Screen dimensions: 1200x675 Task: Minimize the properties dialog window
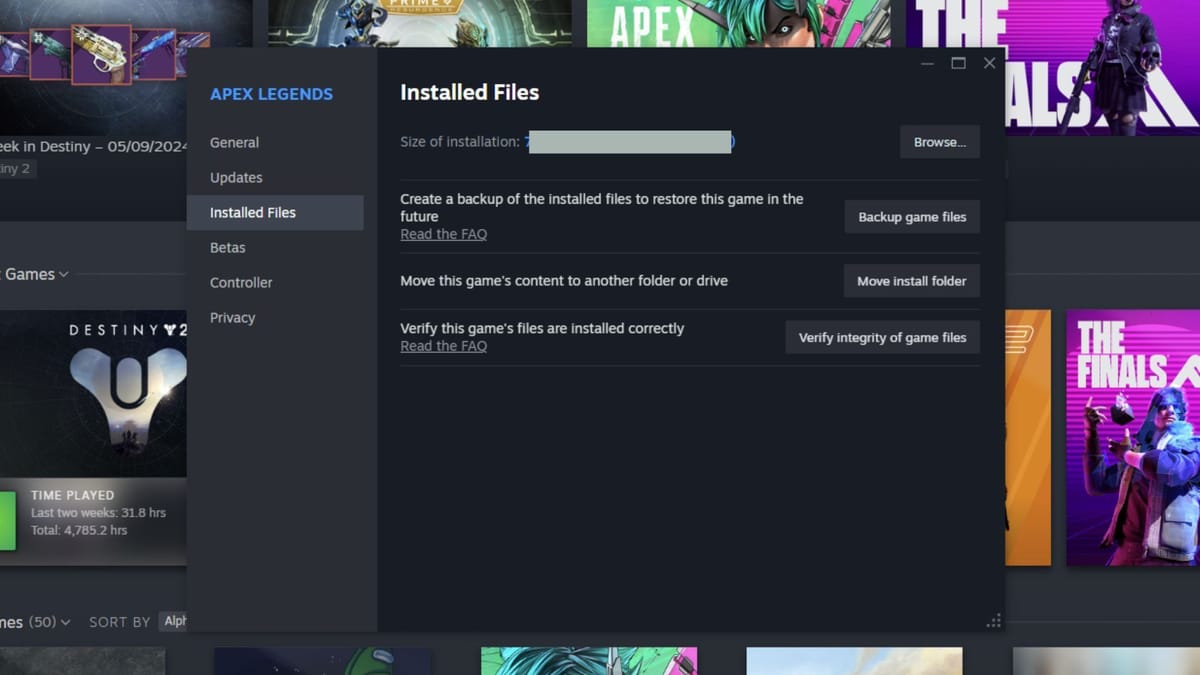point(927,63)
